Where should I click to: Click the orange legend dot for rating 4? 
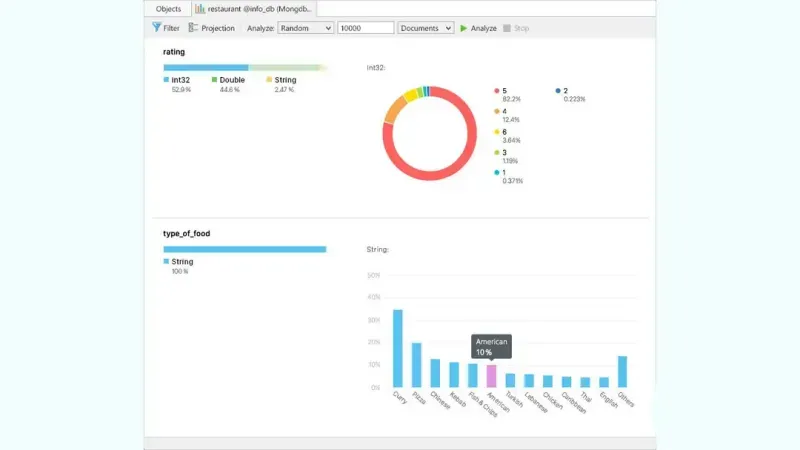click(x=496, y=111)
